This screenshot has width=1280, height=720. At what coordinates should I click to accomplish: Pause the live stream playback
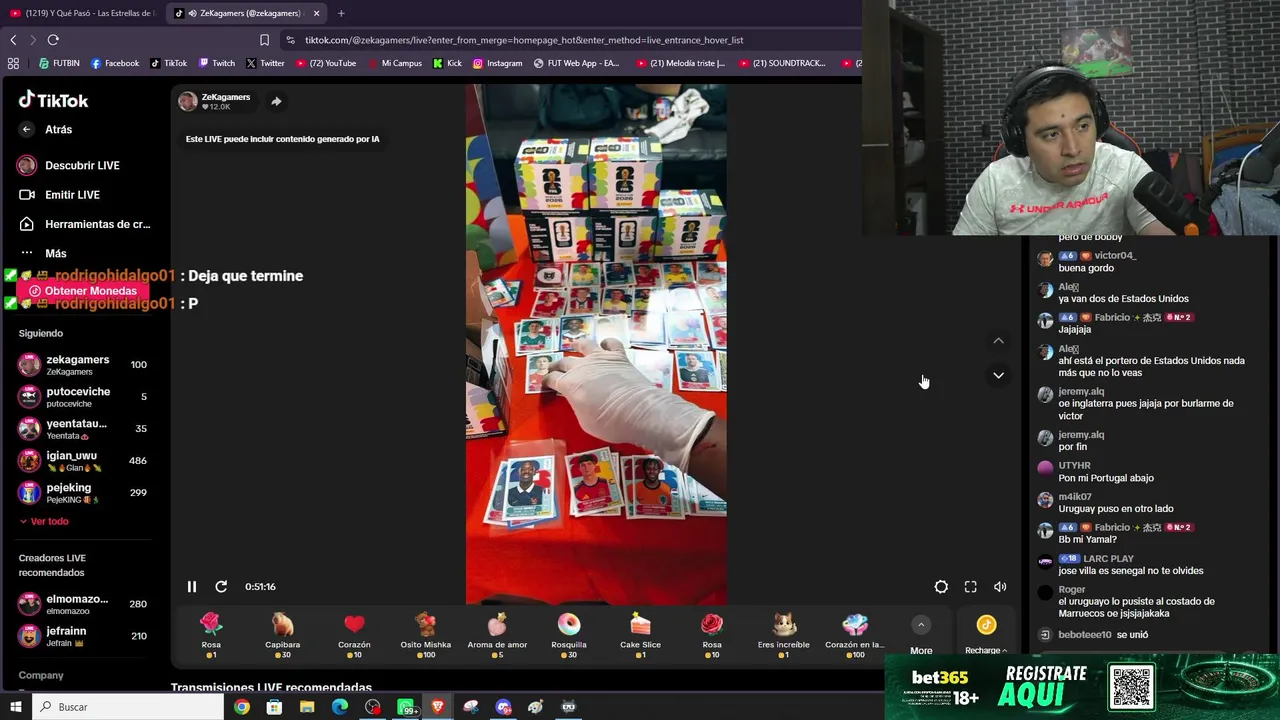pos(192,587)
